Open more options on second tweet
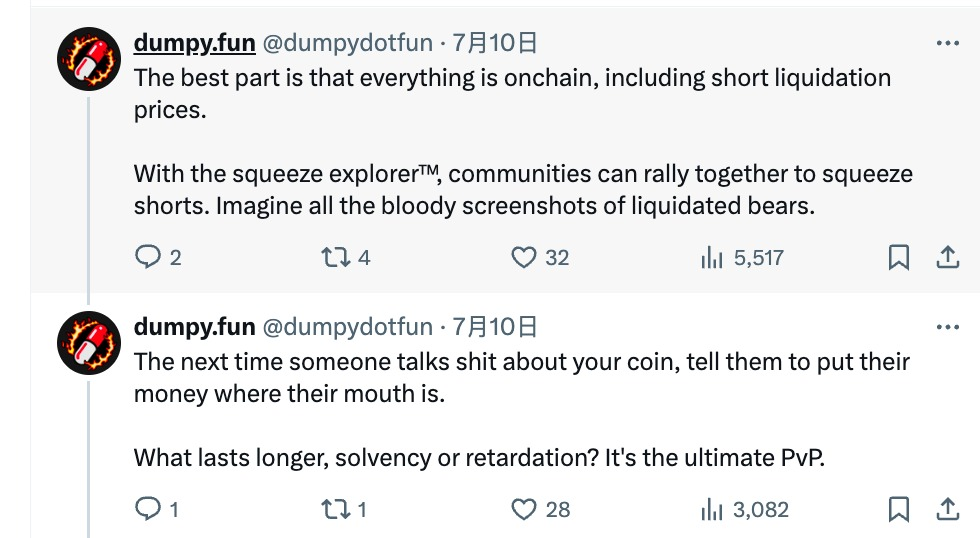 946,327
